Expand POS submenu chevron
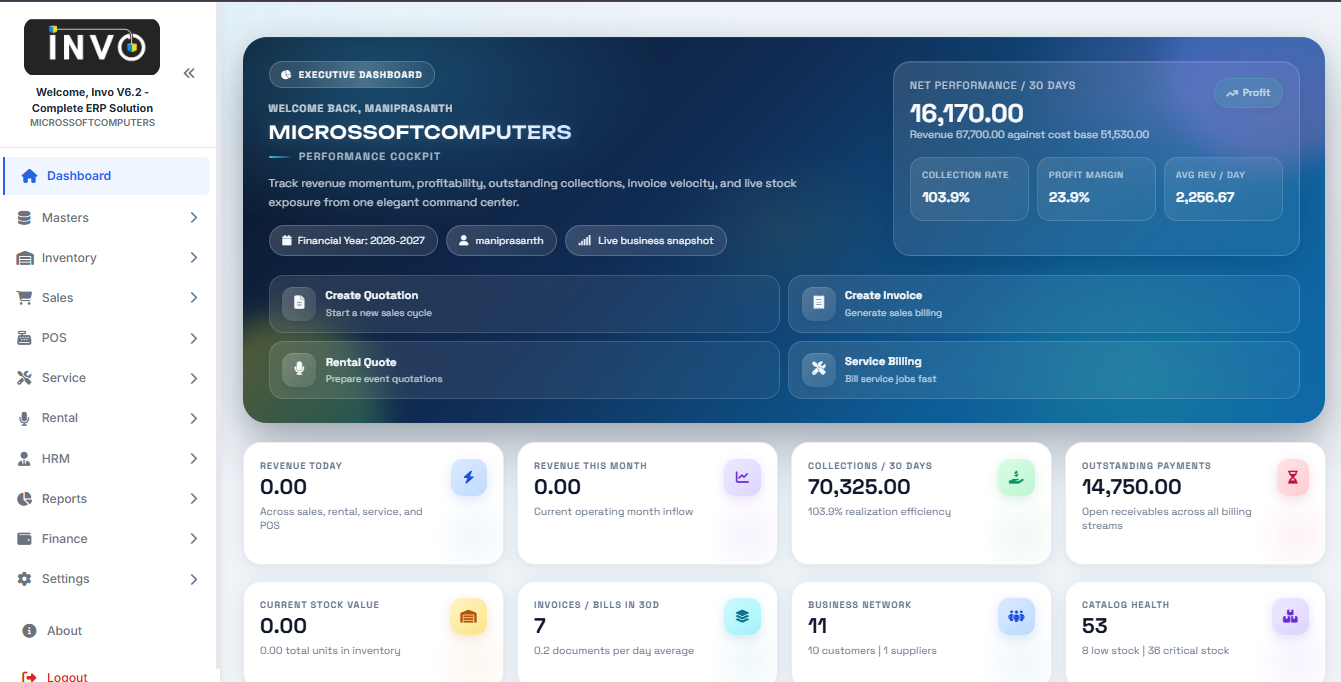1341x682 pixels. [193, 338]
